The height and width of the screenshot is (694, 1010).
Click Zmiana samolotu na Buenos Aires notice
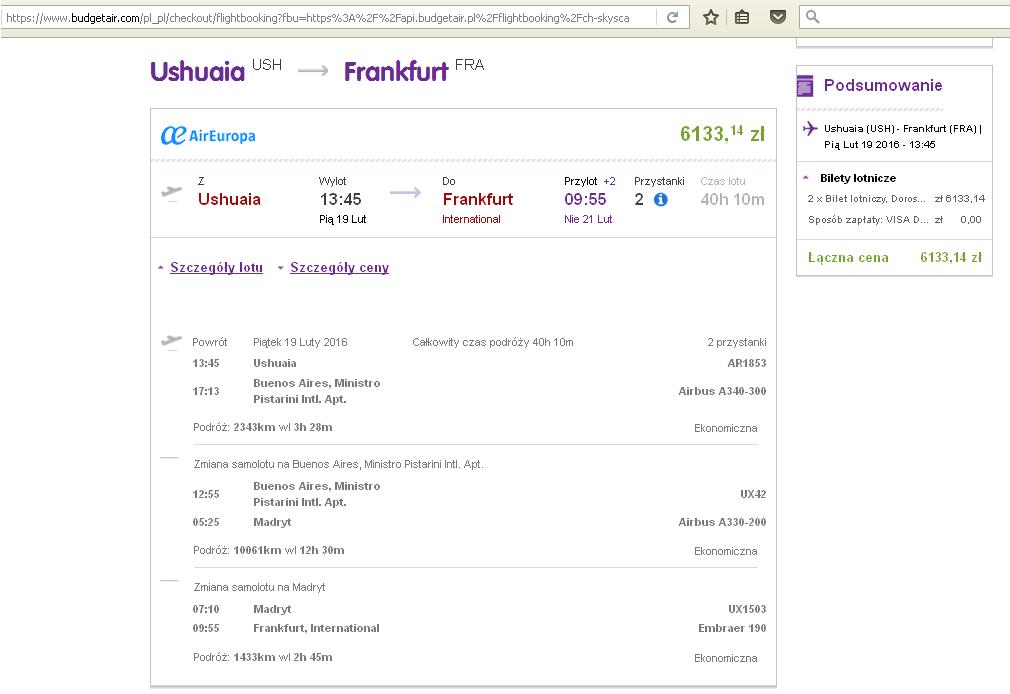[339, 464]
